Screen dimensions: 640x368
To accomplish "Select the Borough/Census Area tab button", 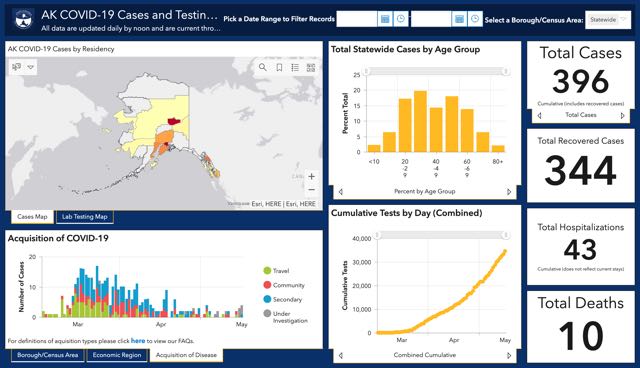I will tap(47, 355).
